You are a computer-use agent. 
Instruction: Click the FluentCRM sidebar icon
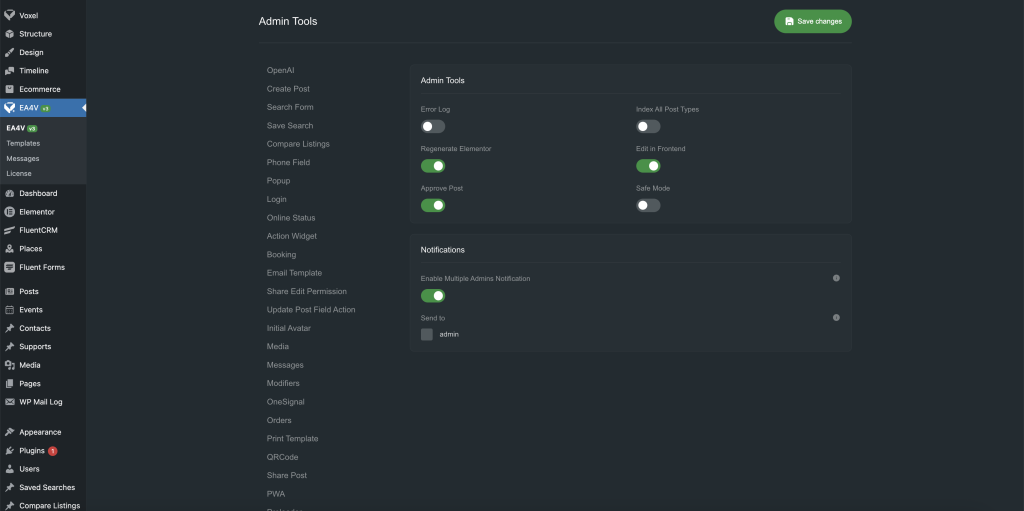click(9, 230)
